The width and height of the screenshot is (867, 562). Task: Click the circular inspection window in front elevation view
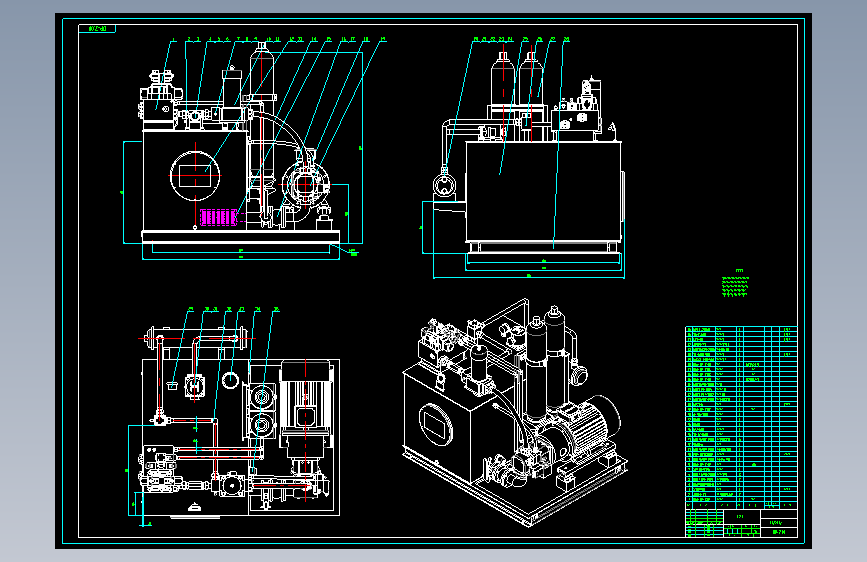(x=195, y=176)
